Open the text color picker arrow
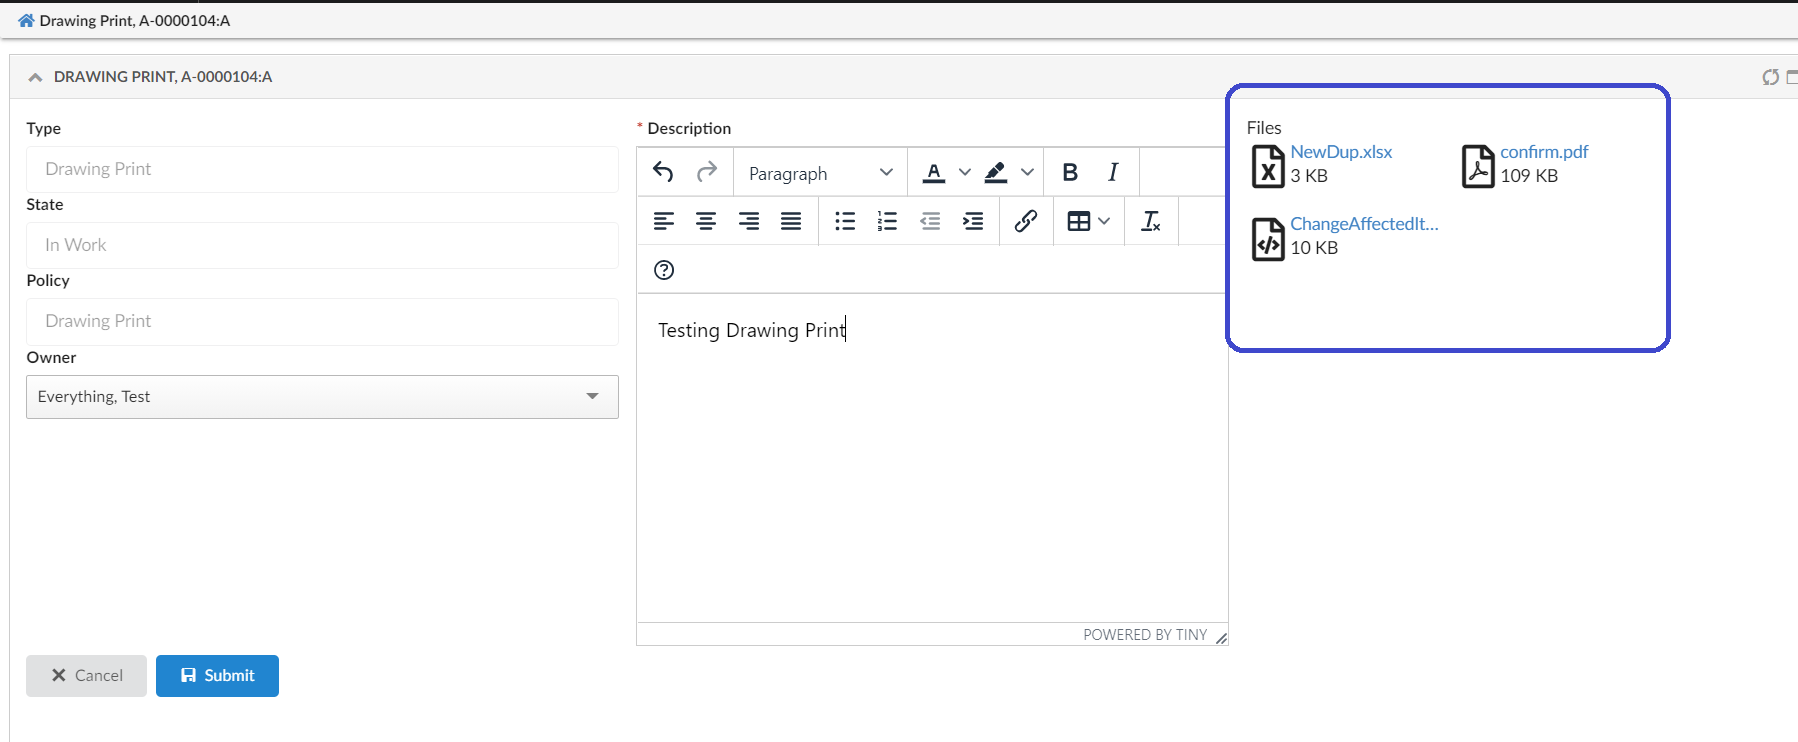The height and width of the screenshot is (742, 1798). (965, 172)
